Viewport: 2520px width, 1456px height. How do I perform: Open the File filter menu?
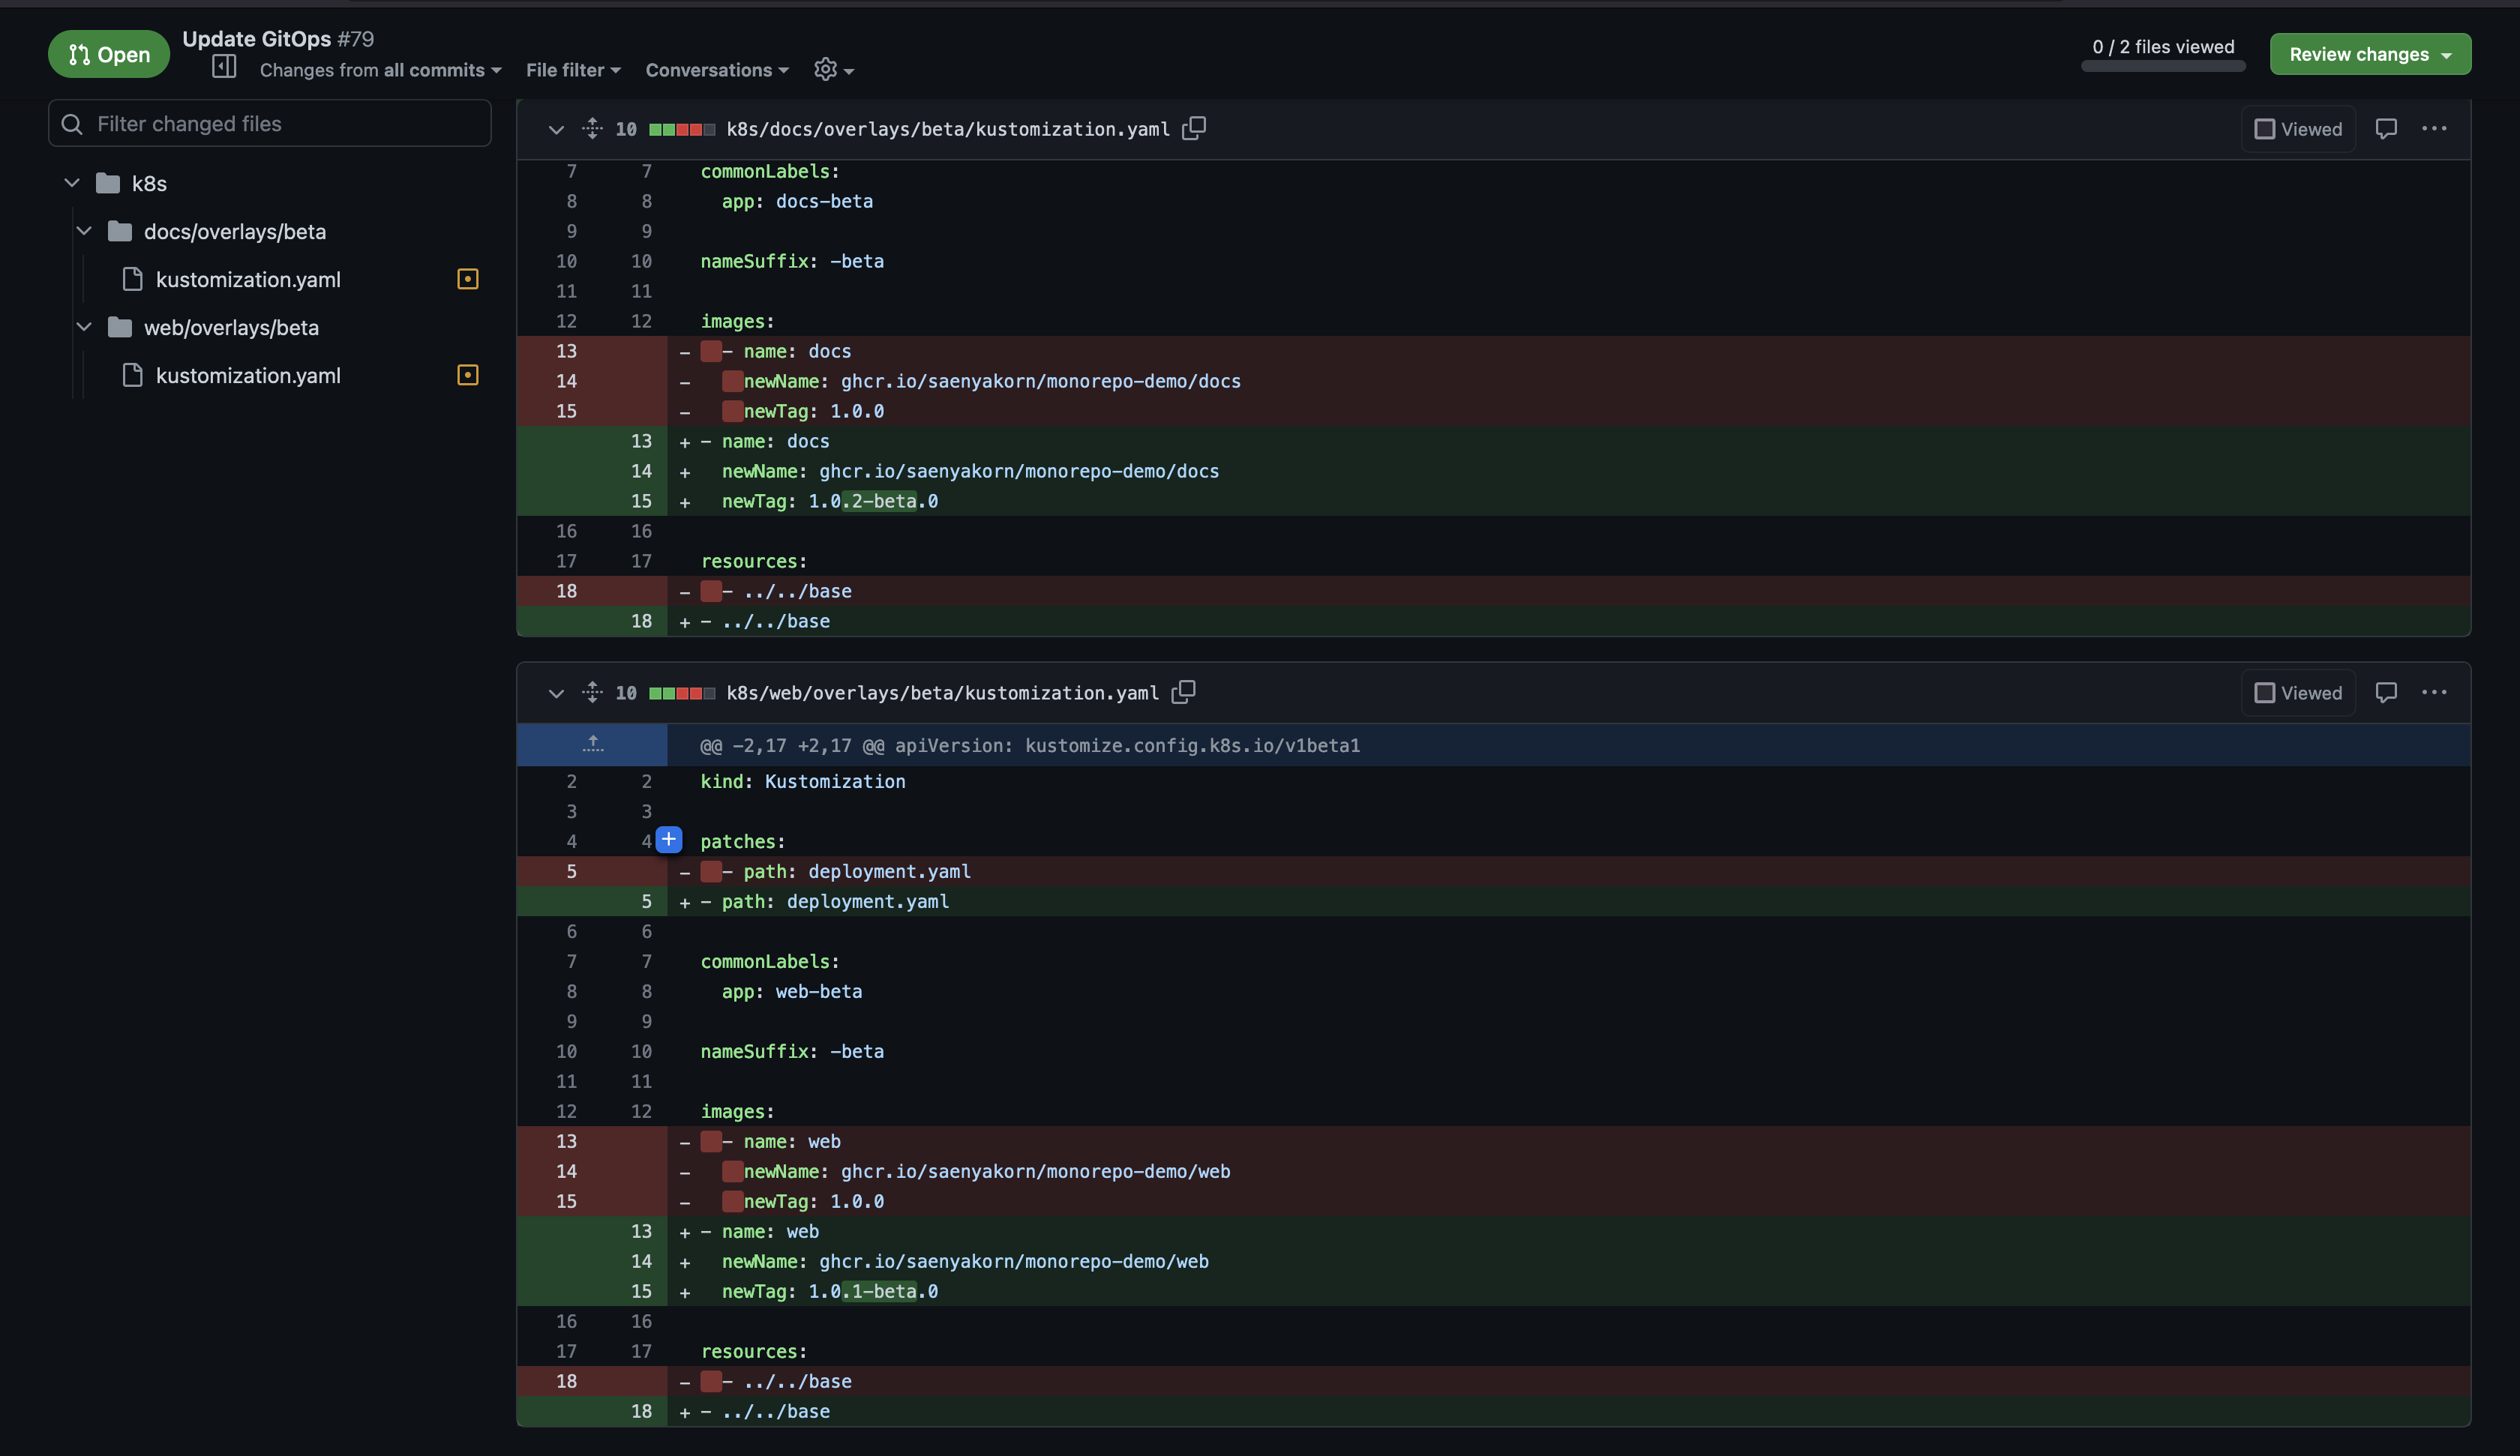click(573, 70)
